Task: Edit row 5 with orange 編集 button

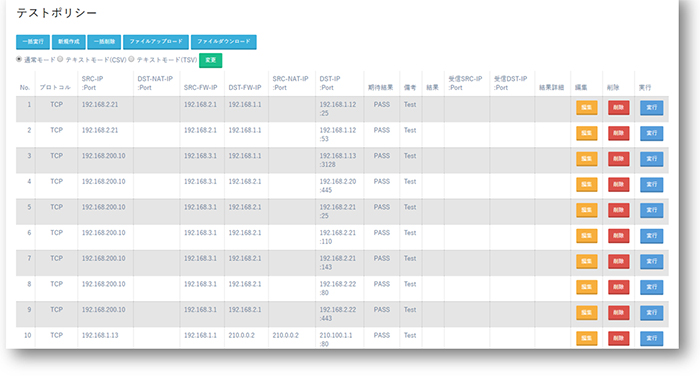Action: tap(587, 210)
